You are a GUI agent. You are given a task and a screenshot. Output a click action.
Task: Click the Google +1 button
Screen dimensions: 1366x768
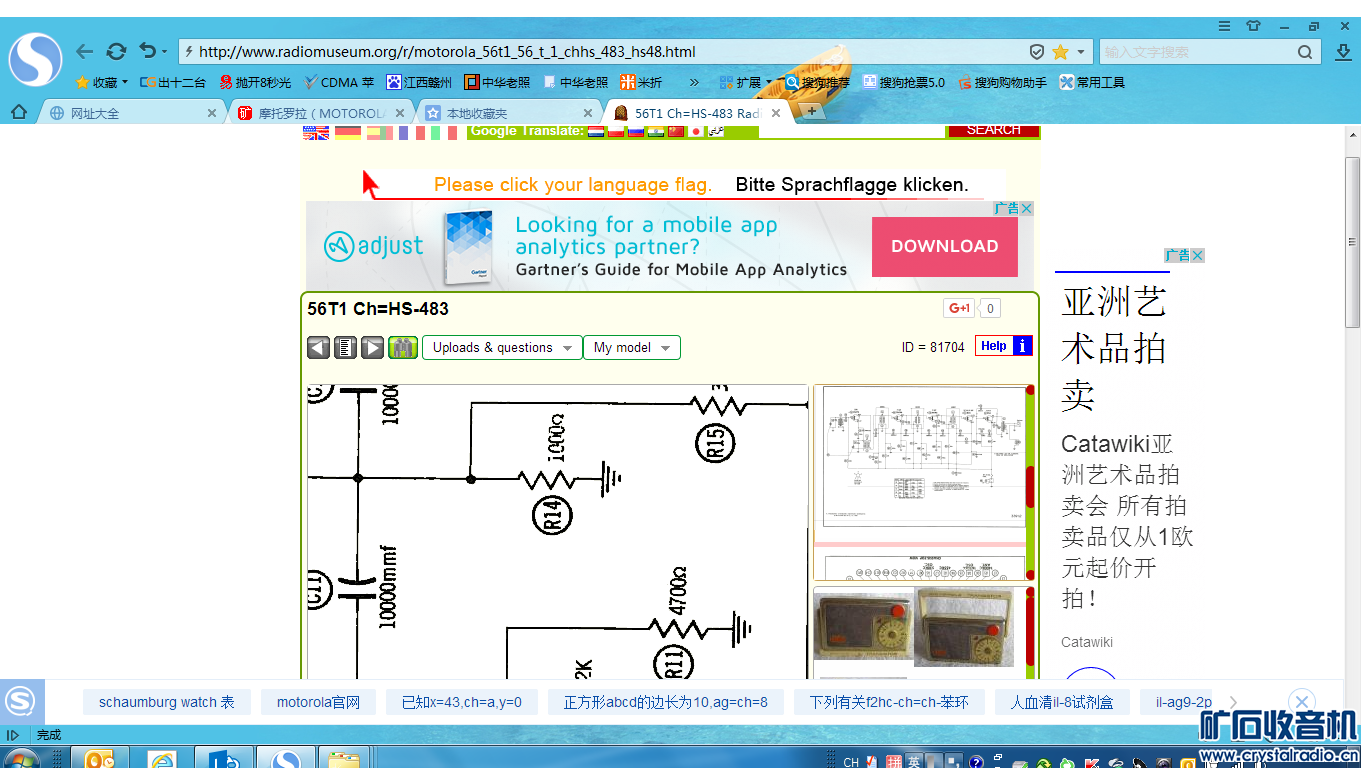(x=958, y=308)
